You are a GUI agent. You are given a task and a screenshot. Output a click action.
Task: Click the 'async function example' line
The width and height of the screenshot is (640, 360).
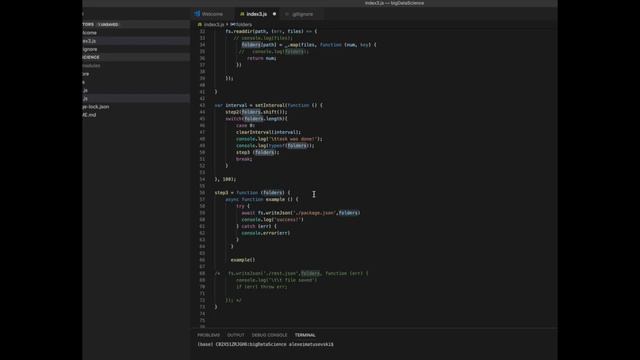[262, 199]
